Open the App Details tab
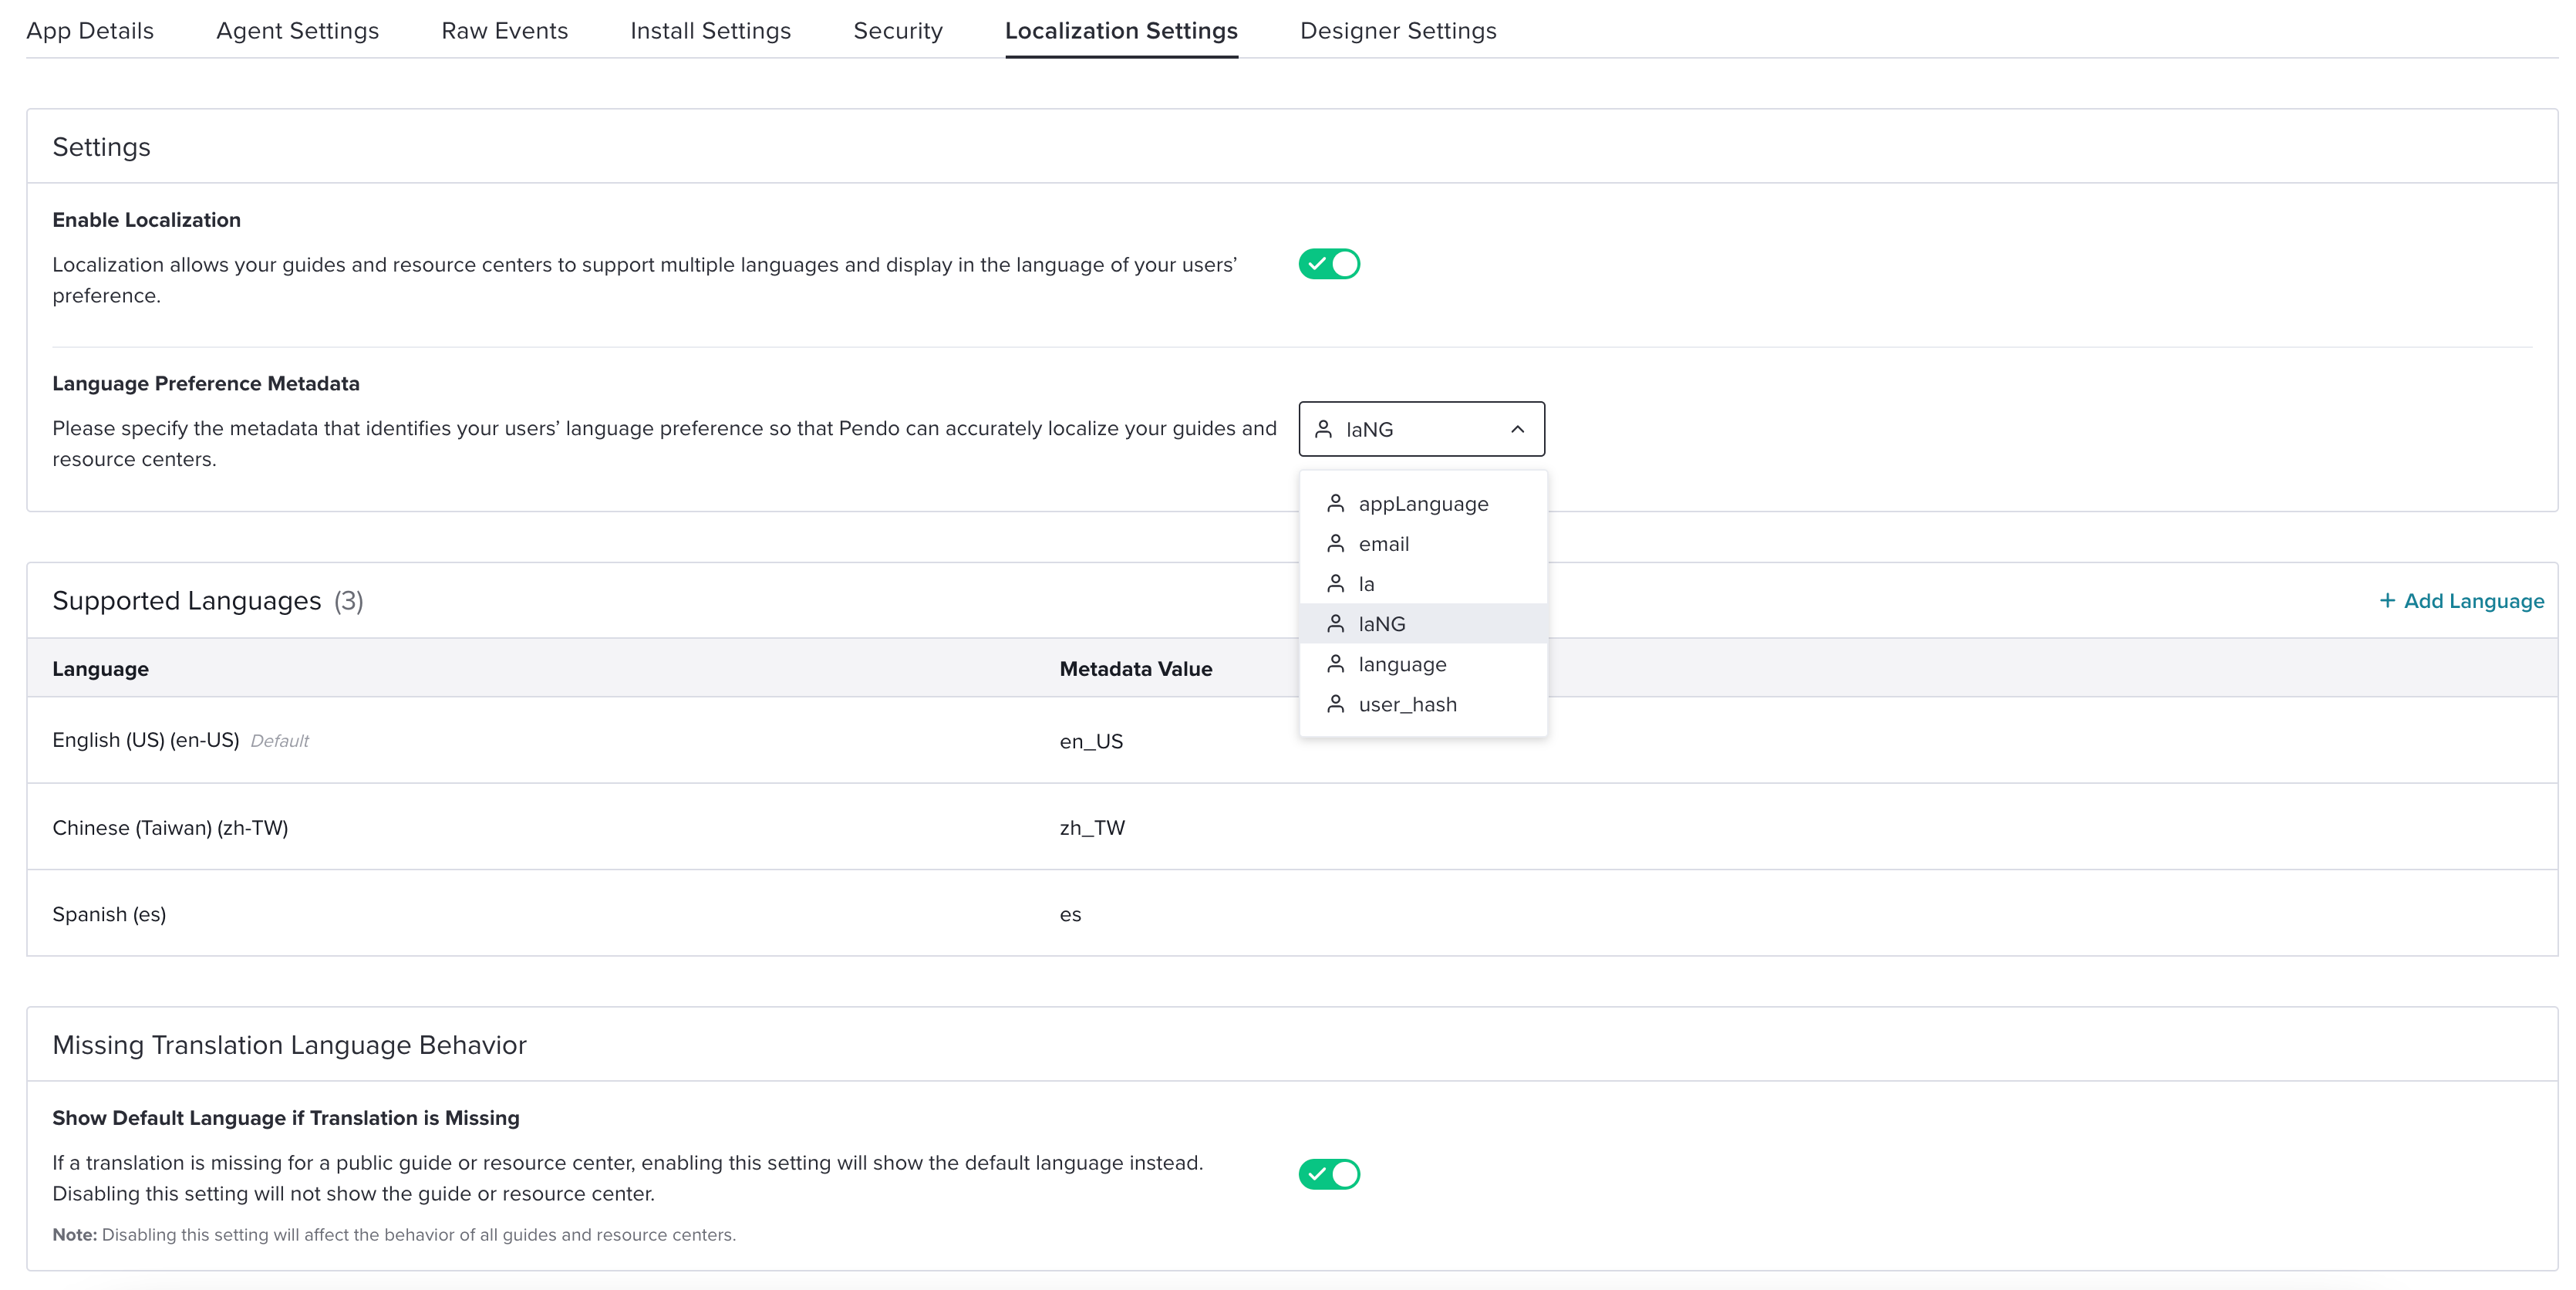This screenshot has width=2576, height=1290. (90, 31)
